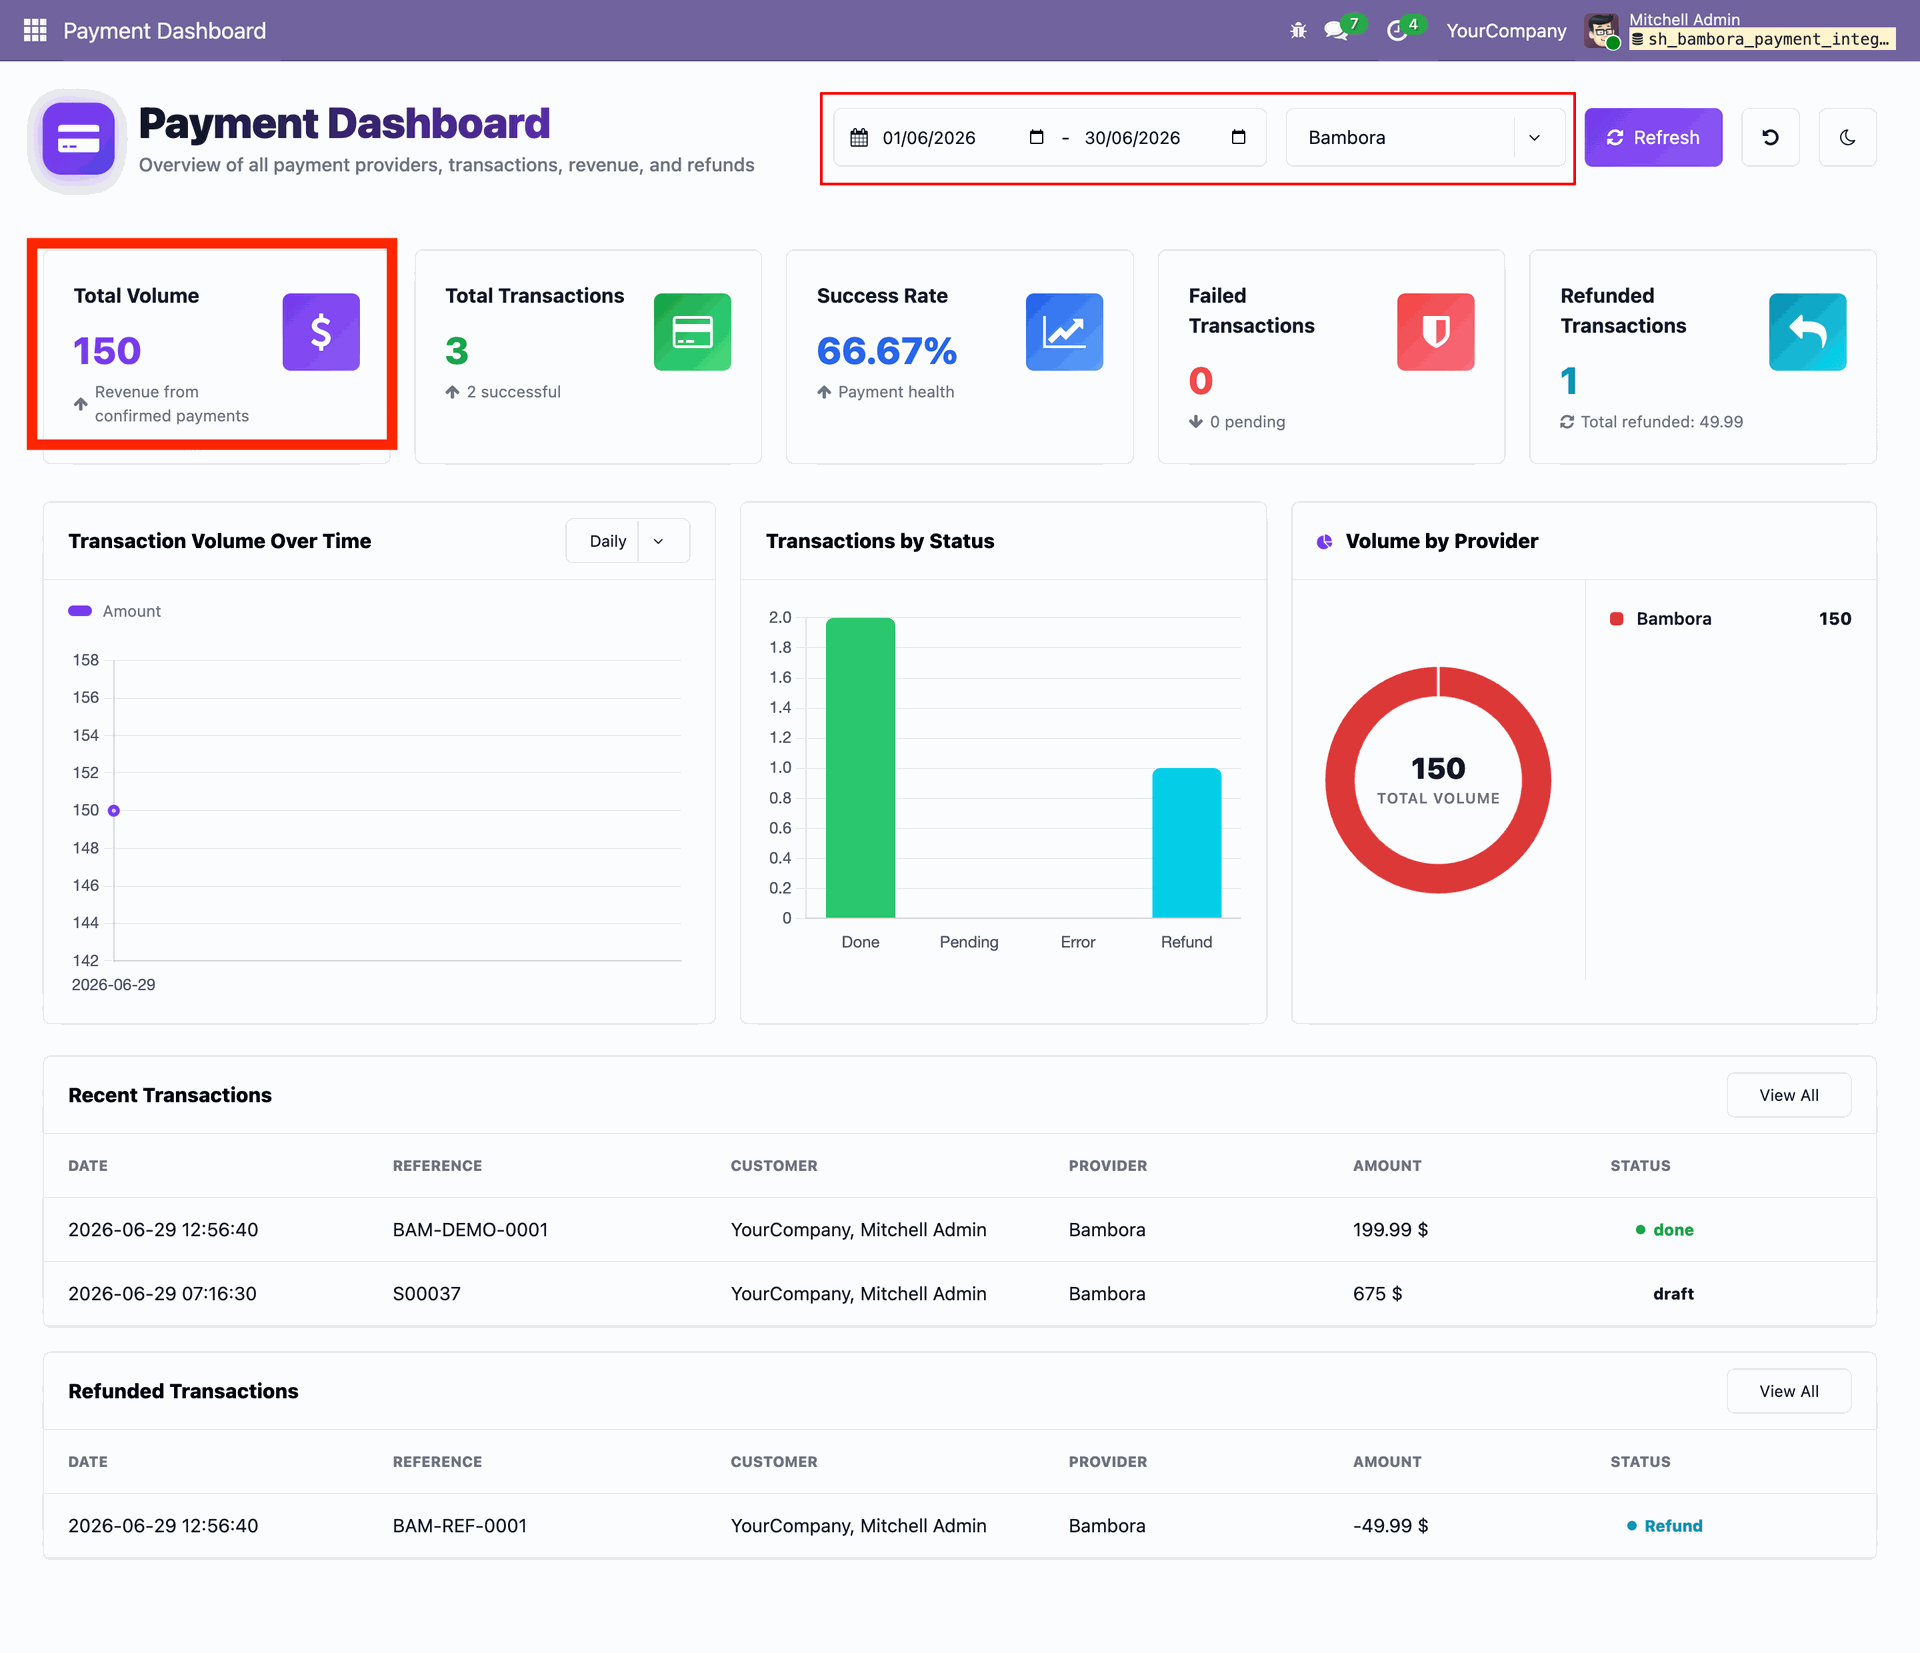Open the apps grid menu icon

35,30
